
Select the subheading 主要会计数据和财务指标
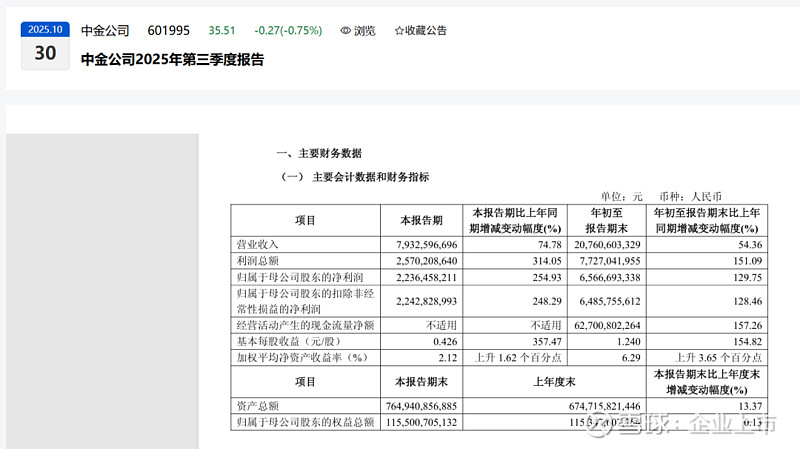[370, 177]
